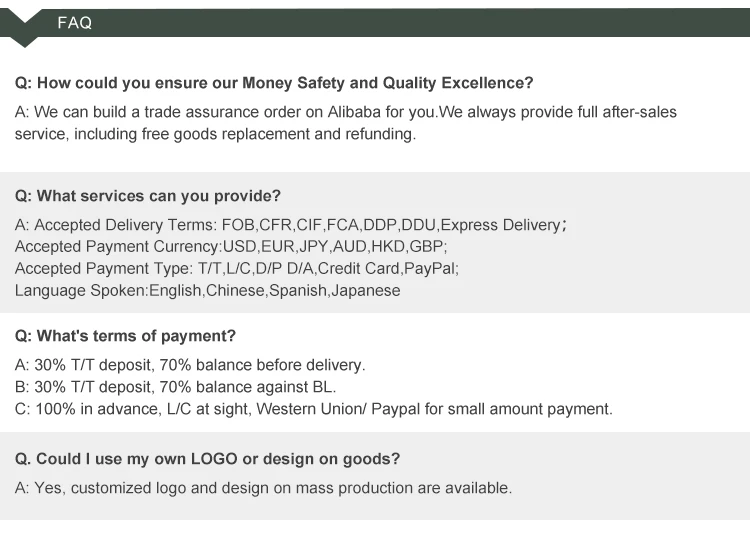Click the FAQ header tab

tap(74, 23)
